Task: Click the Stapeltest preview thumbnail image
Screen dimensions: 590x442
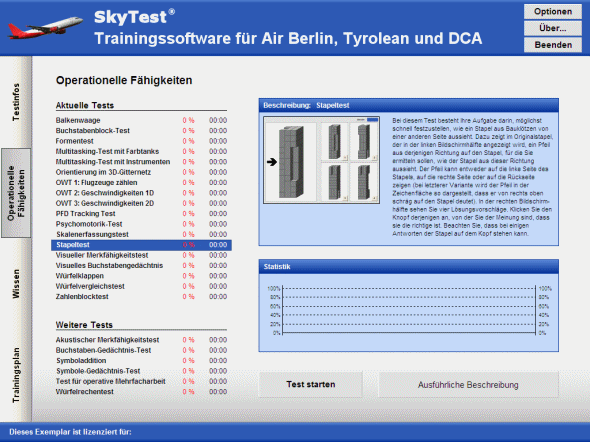Action: 321,160
